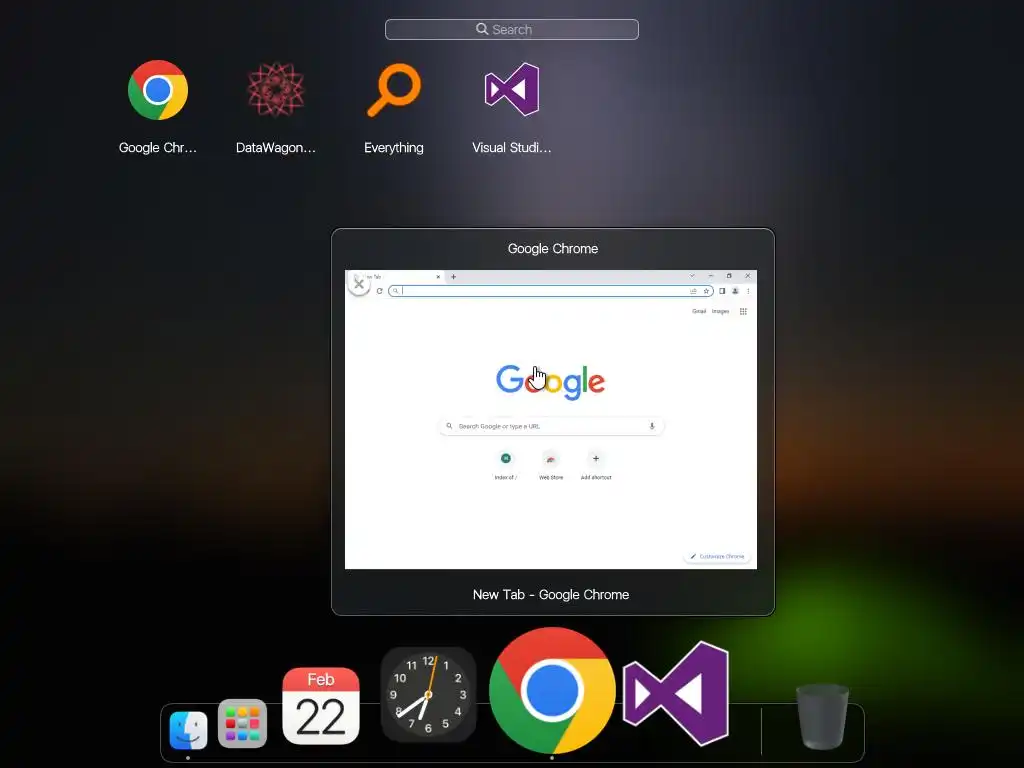Open the Calendar showing Feb 22
This screenshot has width=1024, height=768.
pos(321,706)
